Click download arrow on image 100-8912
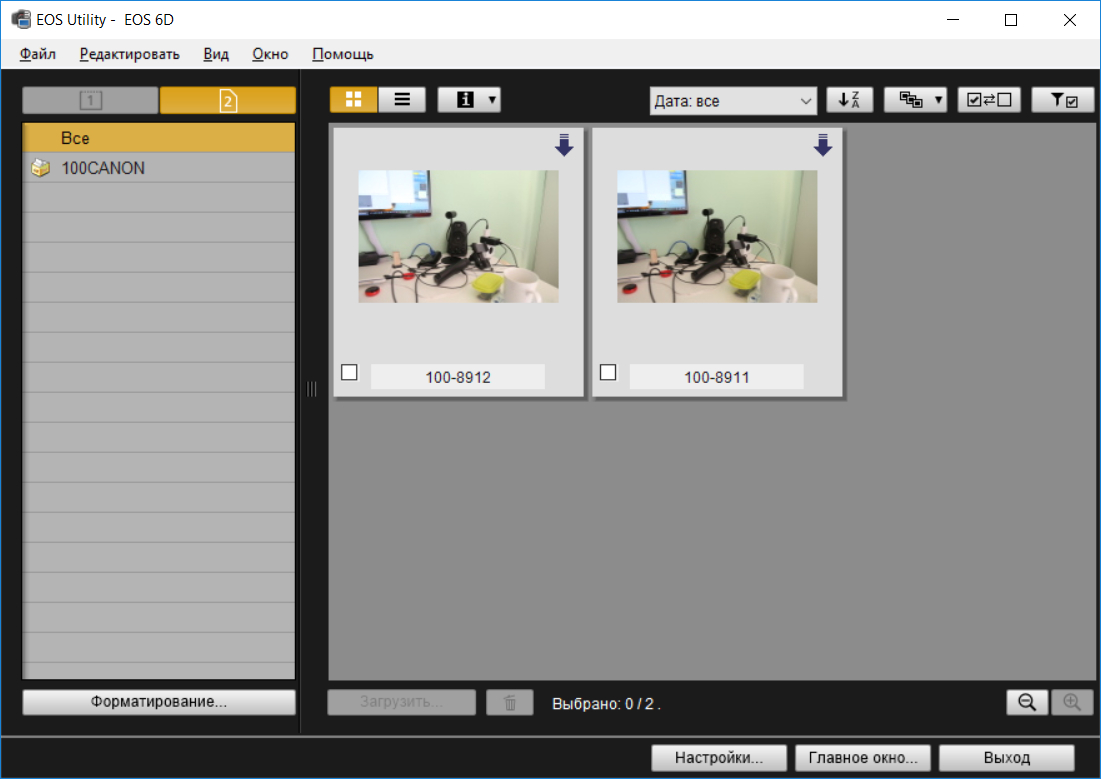The image size is (1101, 779). point(564,145)
